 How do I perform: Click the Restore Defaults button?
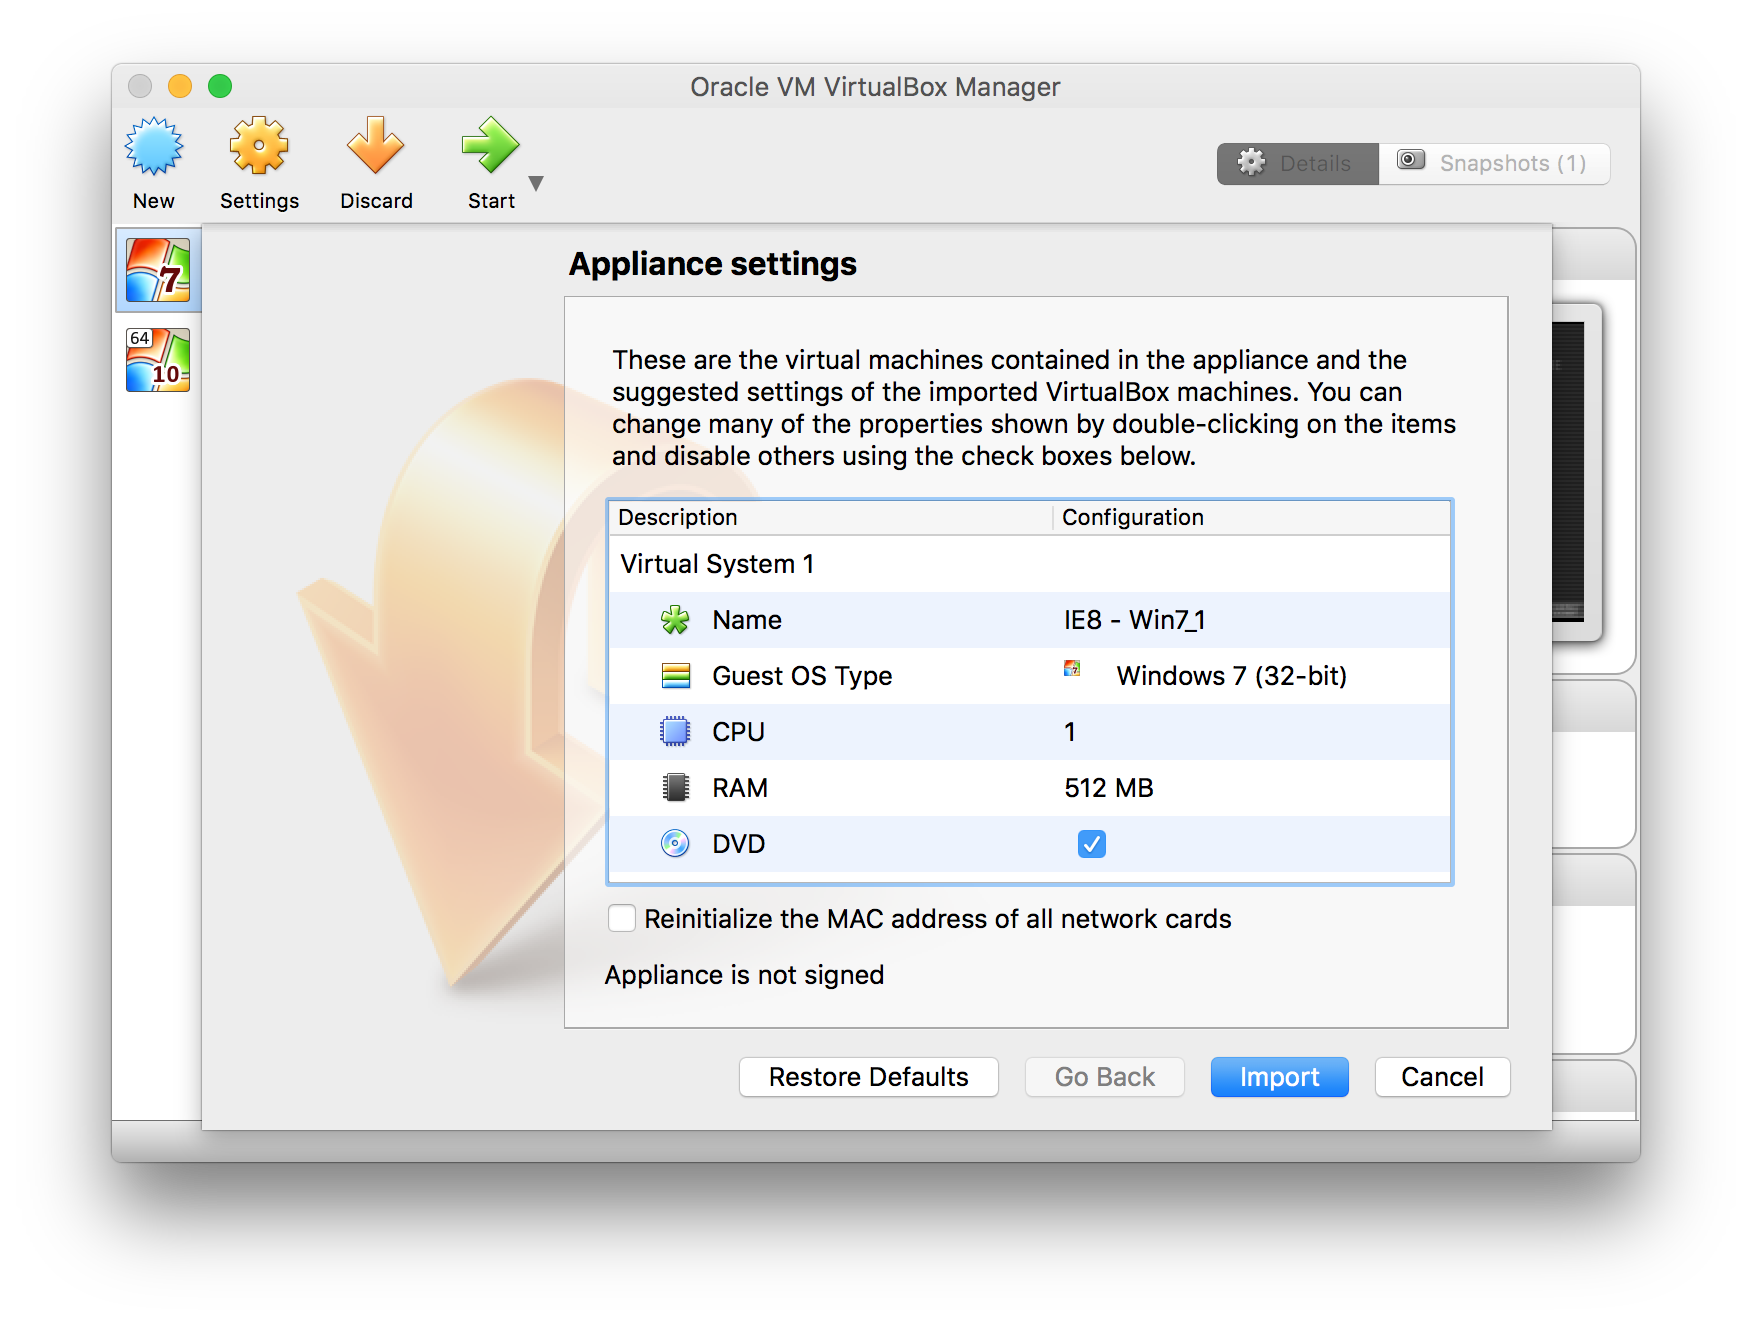pos(868,1077)
